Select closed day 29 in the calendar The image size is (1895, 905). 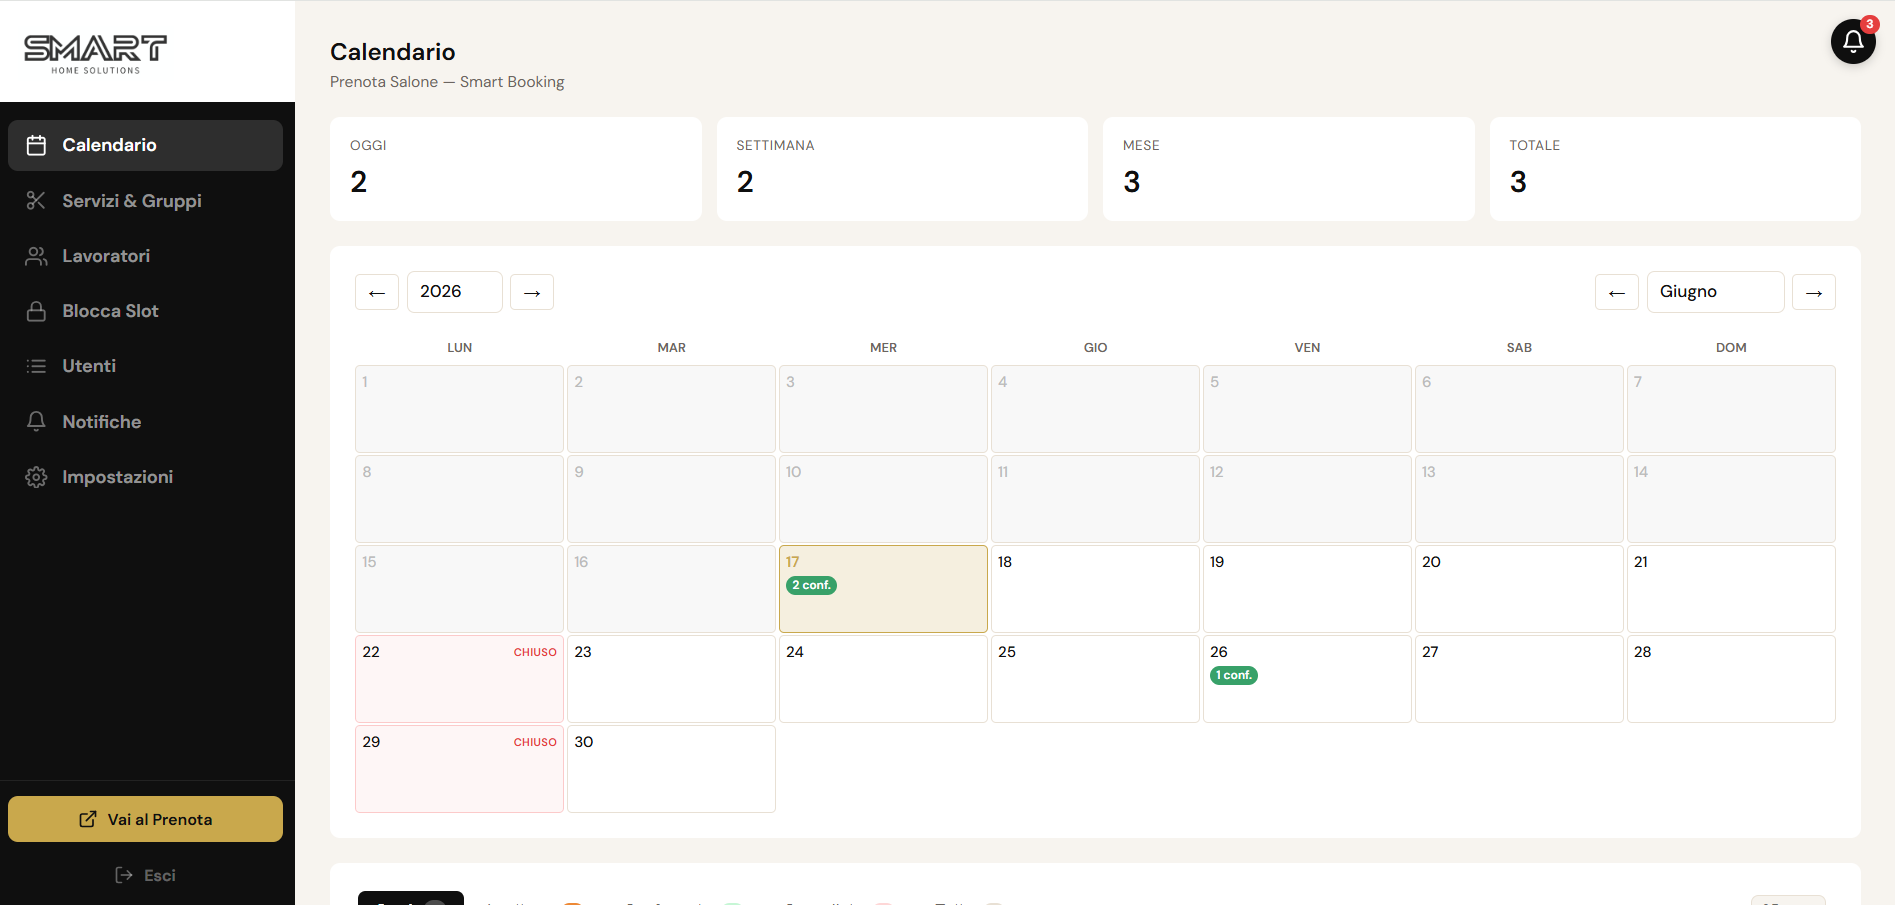[x=459, y=769]
